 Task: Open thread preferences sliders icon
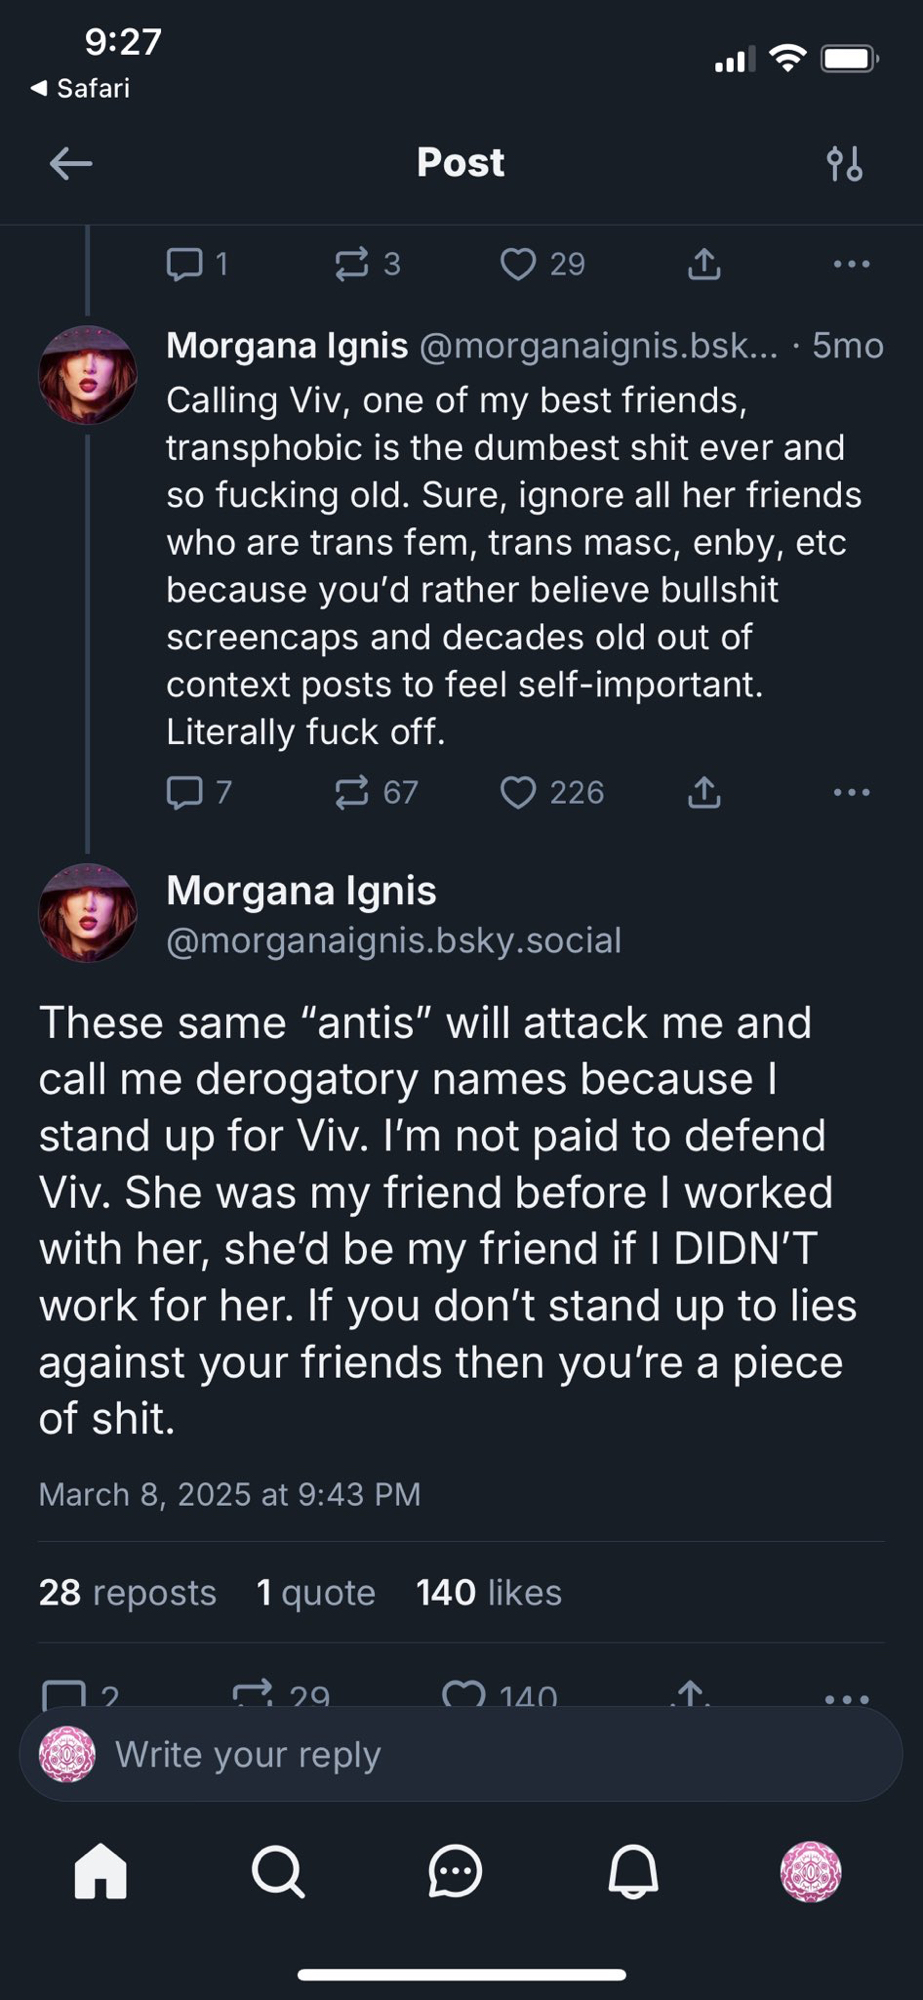(845, 163)
